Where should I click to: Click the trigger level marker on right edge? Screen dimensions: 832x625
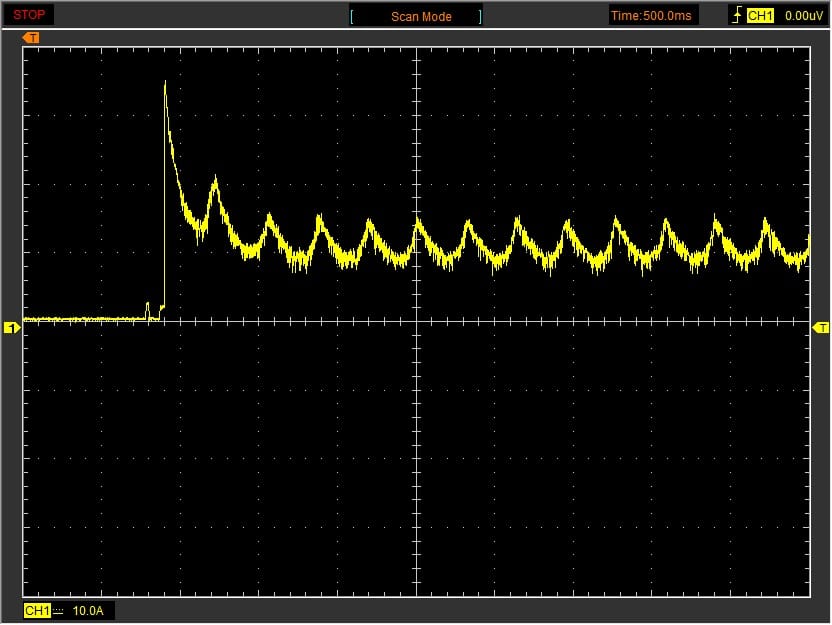pyautogui.click(x=821, y=328)
